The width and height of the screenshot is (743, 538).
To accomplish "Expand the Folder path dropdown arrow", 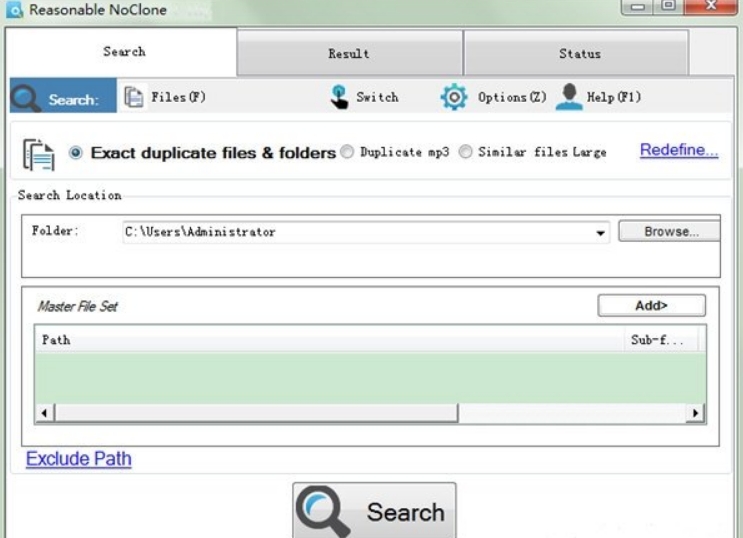I will tap(600, 233).
